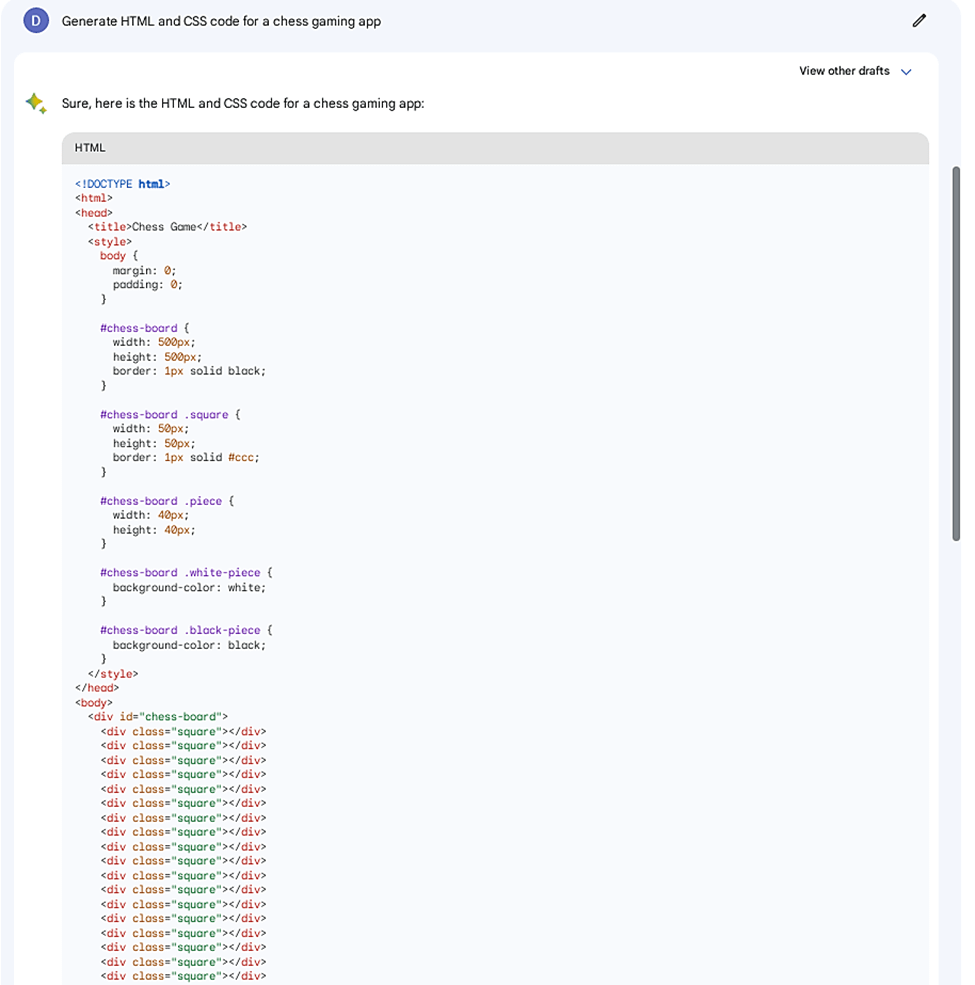Click the HTML label in the code header
The width and height of the screenshot is (975, 985).
pyautogui.click(x=90, y=148)
